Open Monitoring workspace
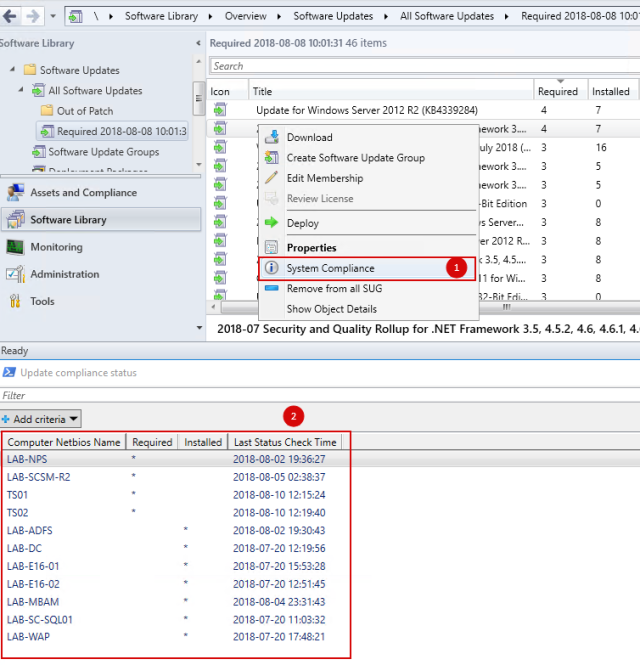Image resolution: width=640 pixels, height=665 pixels. point(101,247)
